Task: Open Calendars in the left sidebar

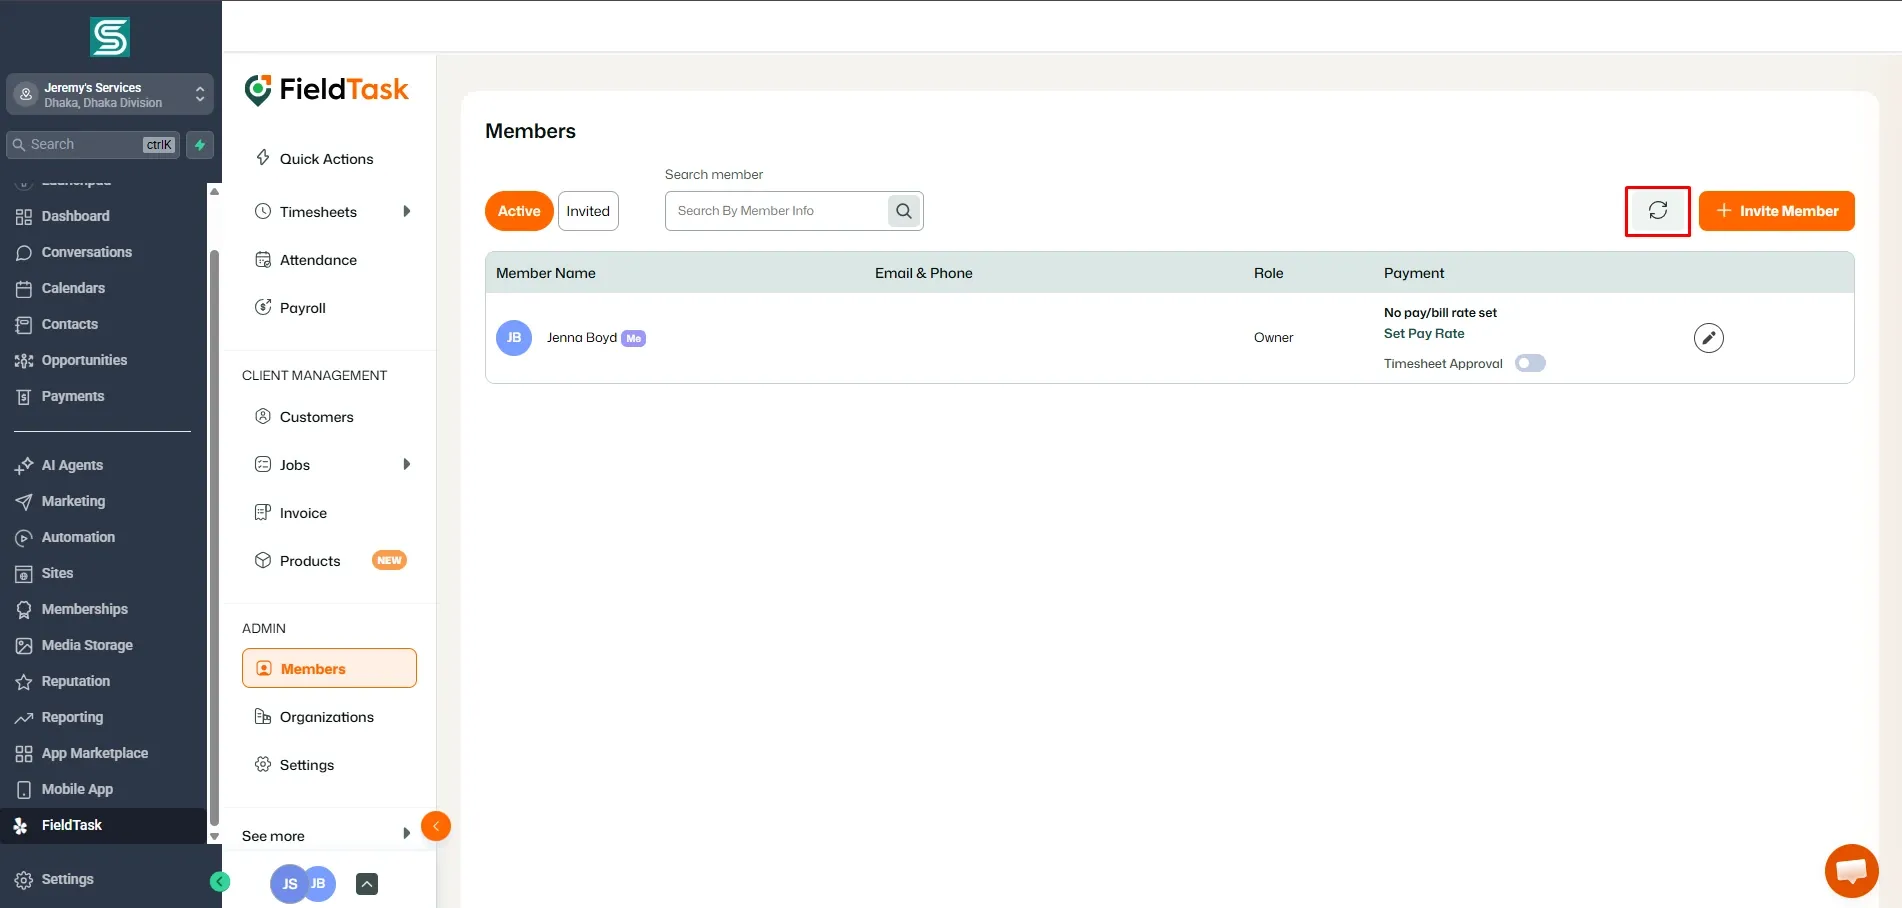Action: click(73, 288)
